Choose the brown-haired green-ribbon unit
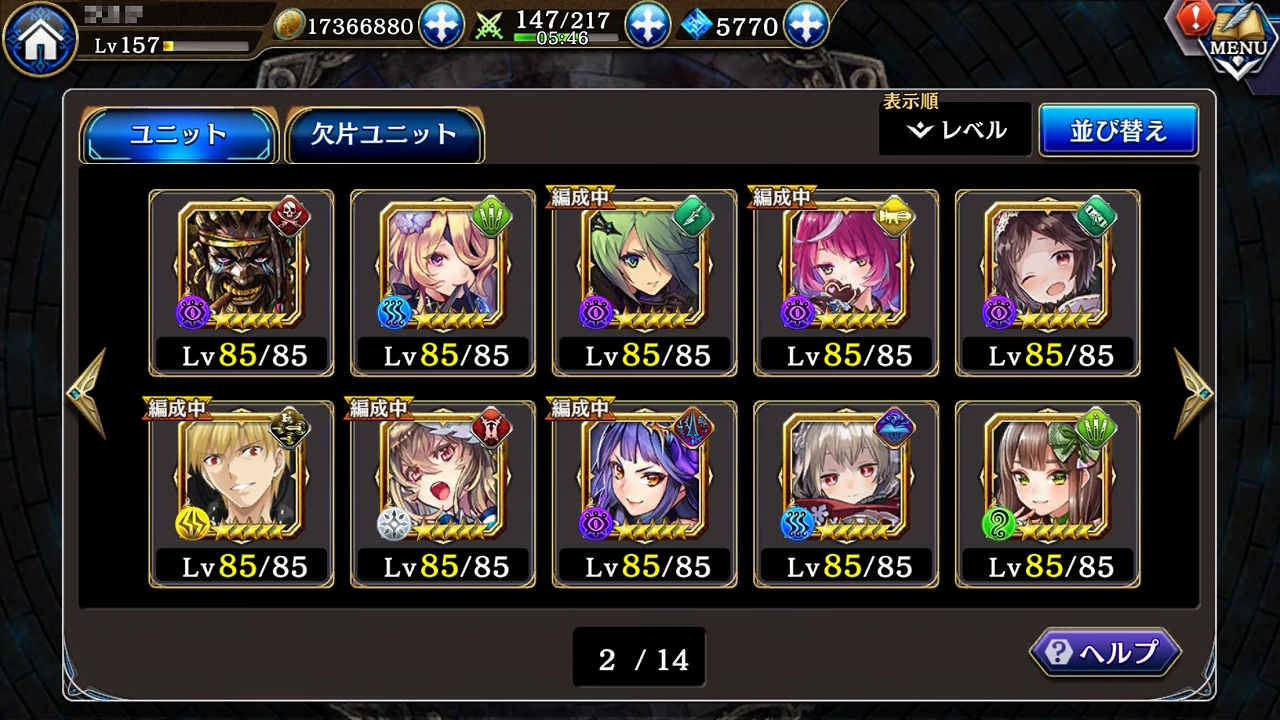The width and height of the screenshot is (1280, 720). pyautogui.click(x=1048, y=494)
